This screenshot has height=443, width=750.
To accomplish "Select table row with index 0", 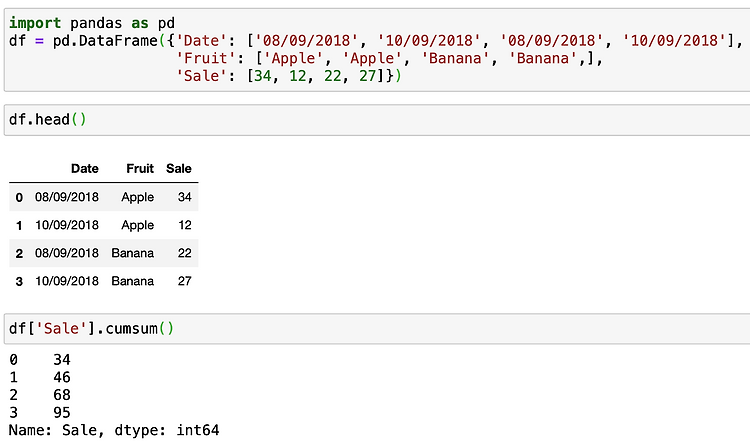I will pos(103,197).
